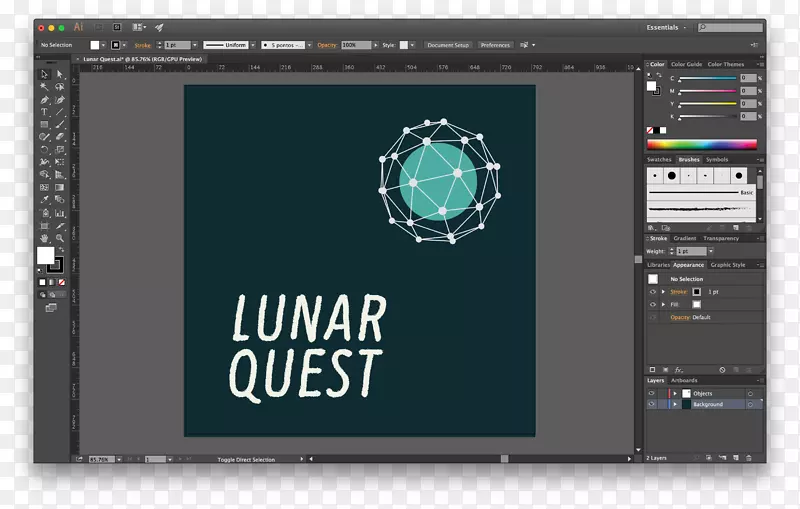Open the Uniform stroke profile dropdown
The height and width of the screenshot is (509, 800).
click(x=229, y=45)
